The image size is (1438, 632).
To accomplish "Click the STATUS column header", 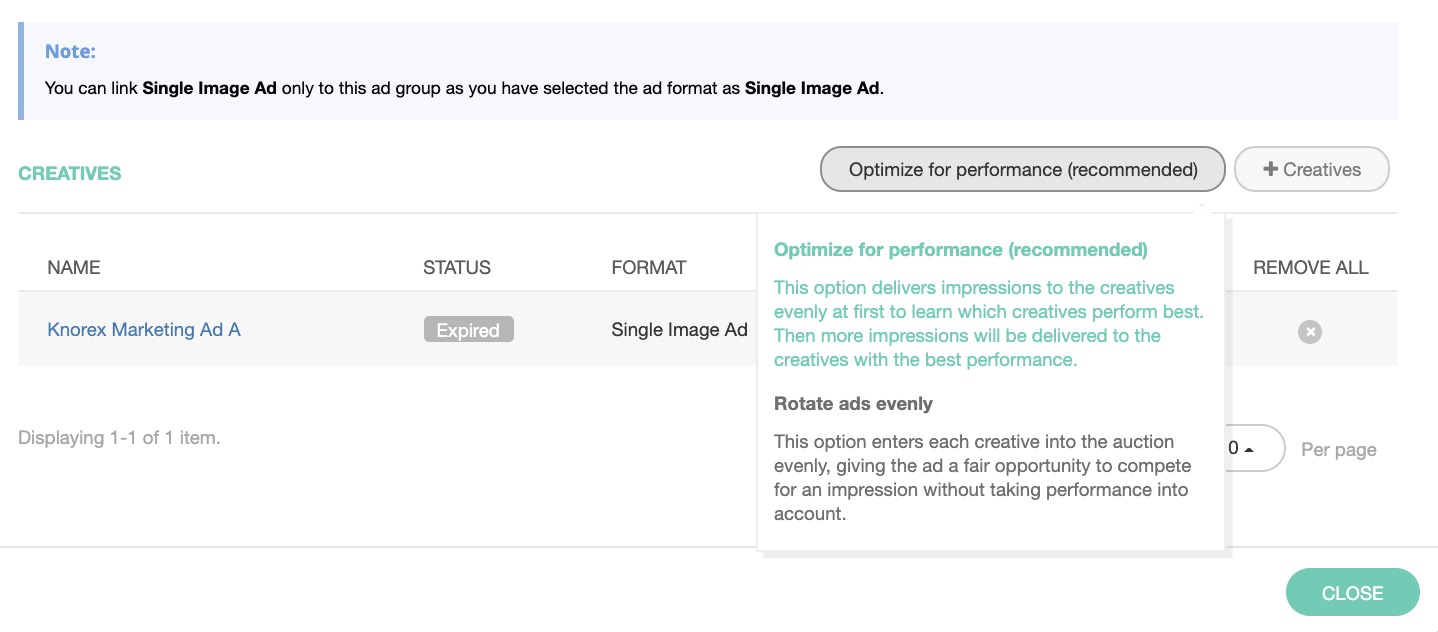I will pos(457,267).
